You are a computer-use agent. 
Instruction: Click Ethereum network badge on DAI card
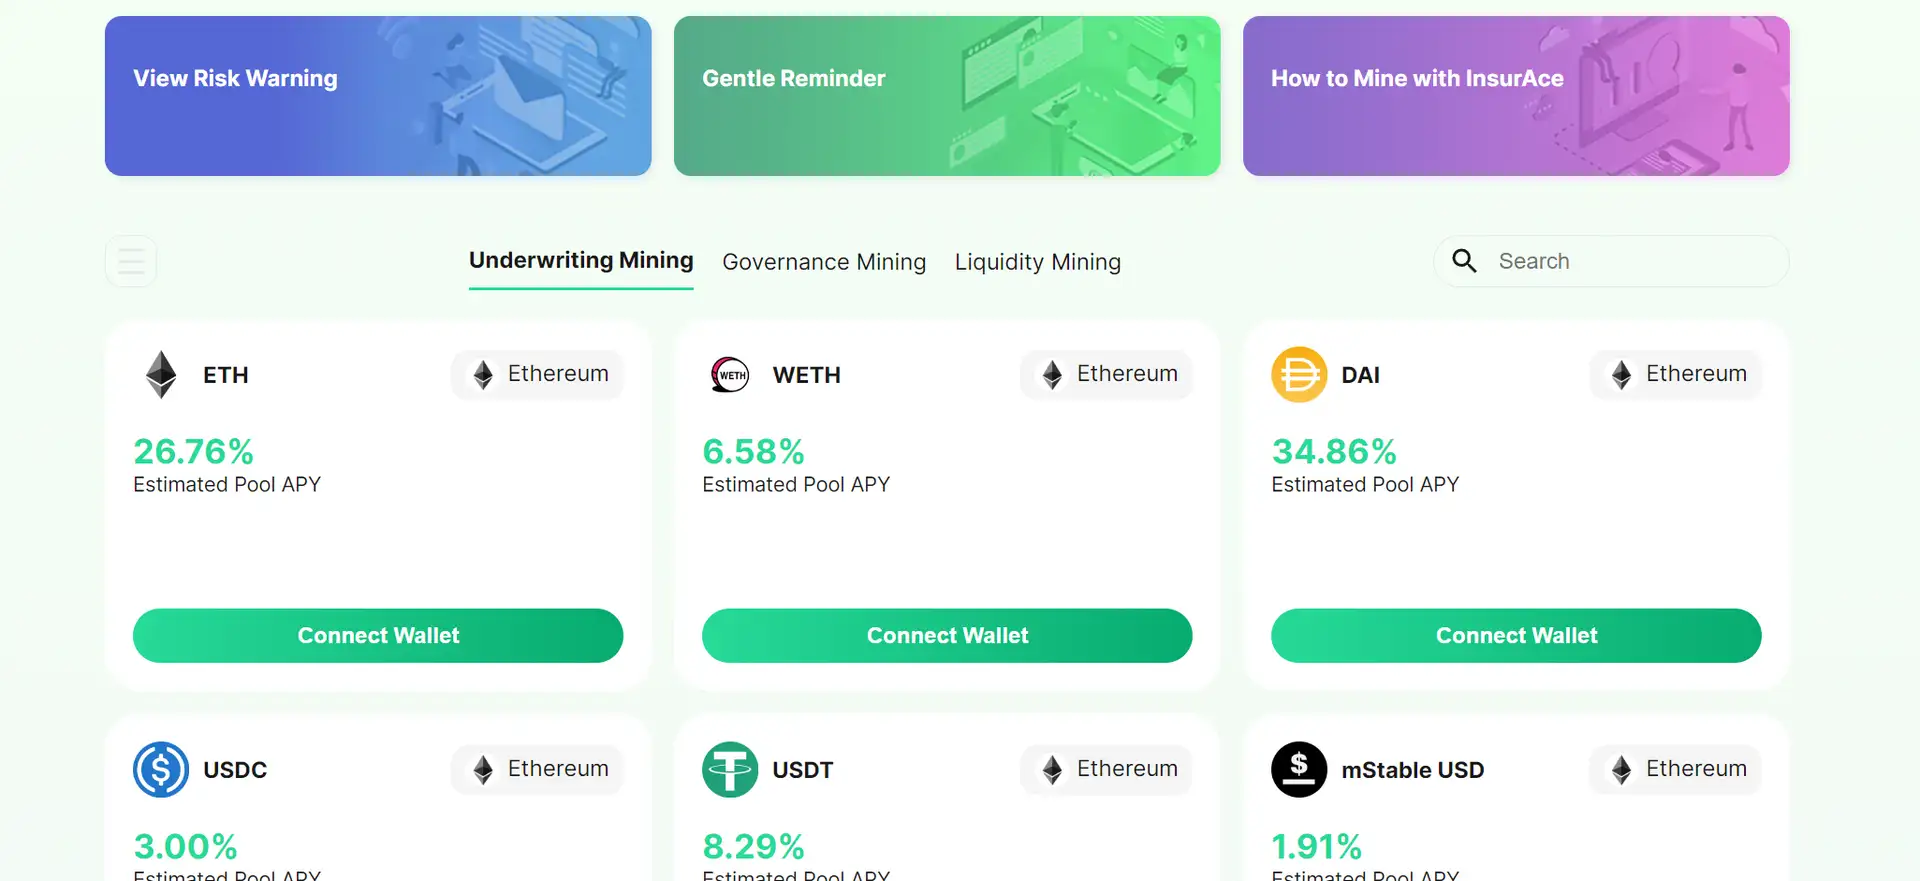(x=1676, y=374)
